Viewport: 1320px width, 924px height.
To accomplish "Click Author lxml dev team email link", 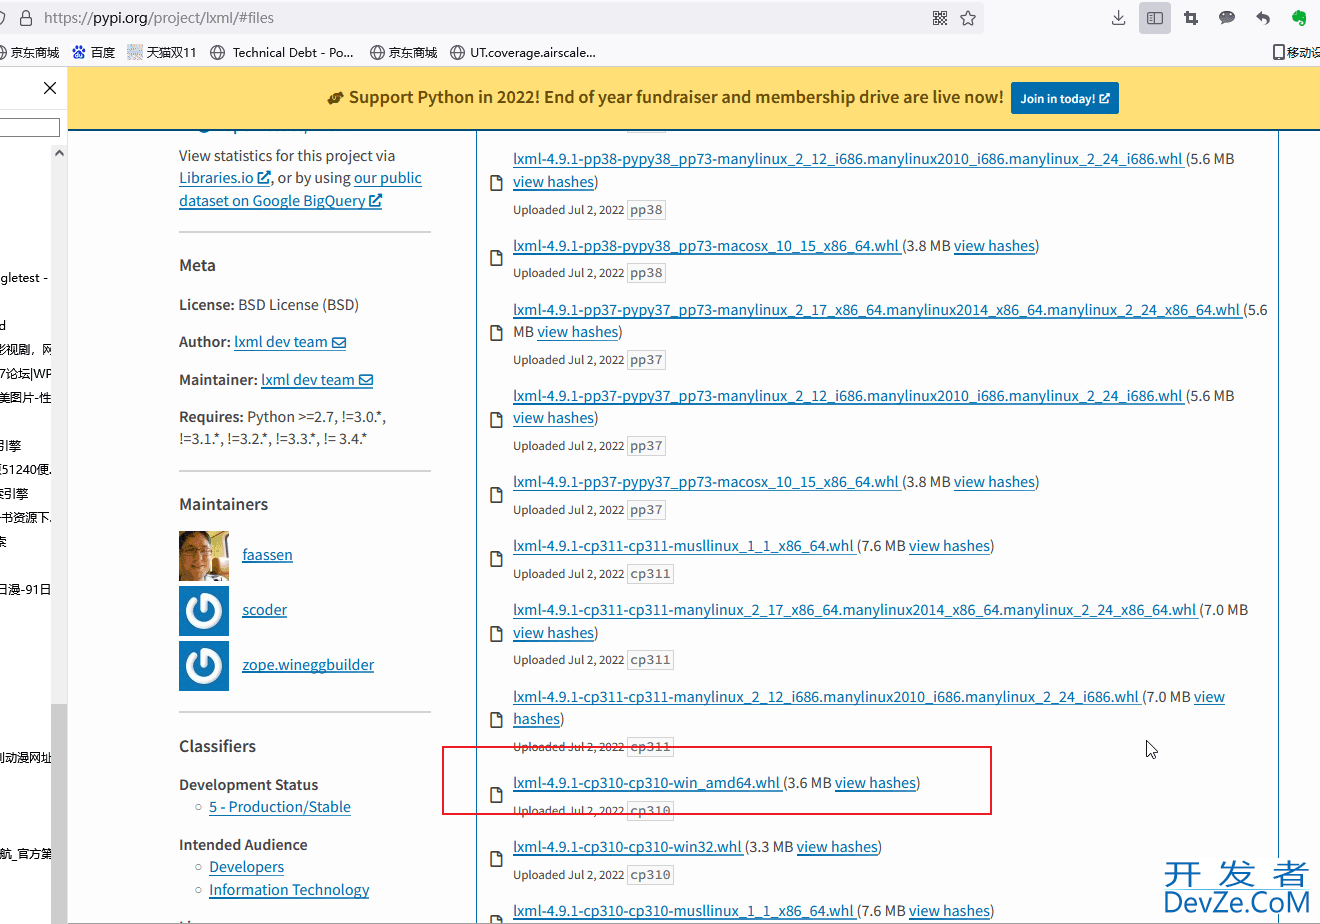I will 290,342.
